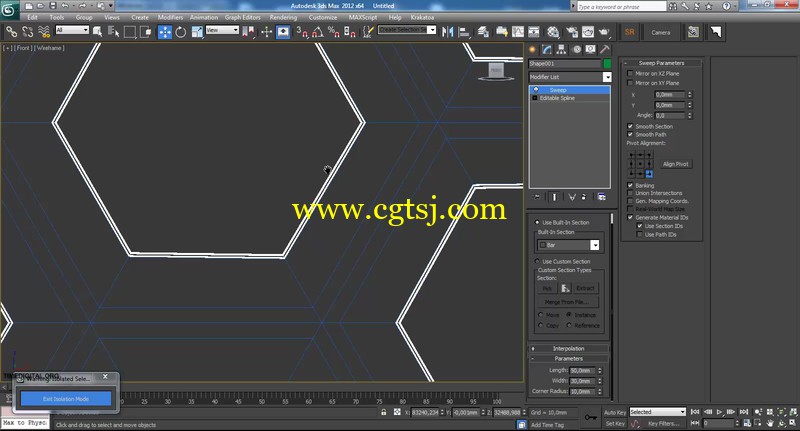Switch to the Utilities command panel
Screen dimensions: 800x431
pyautogui.click(x=605, y=49)
